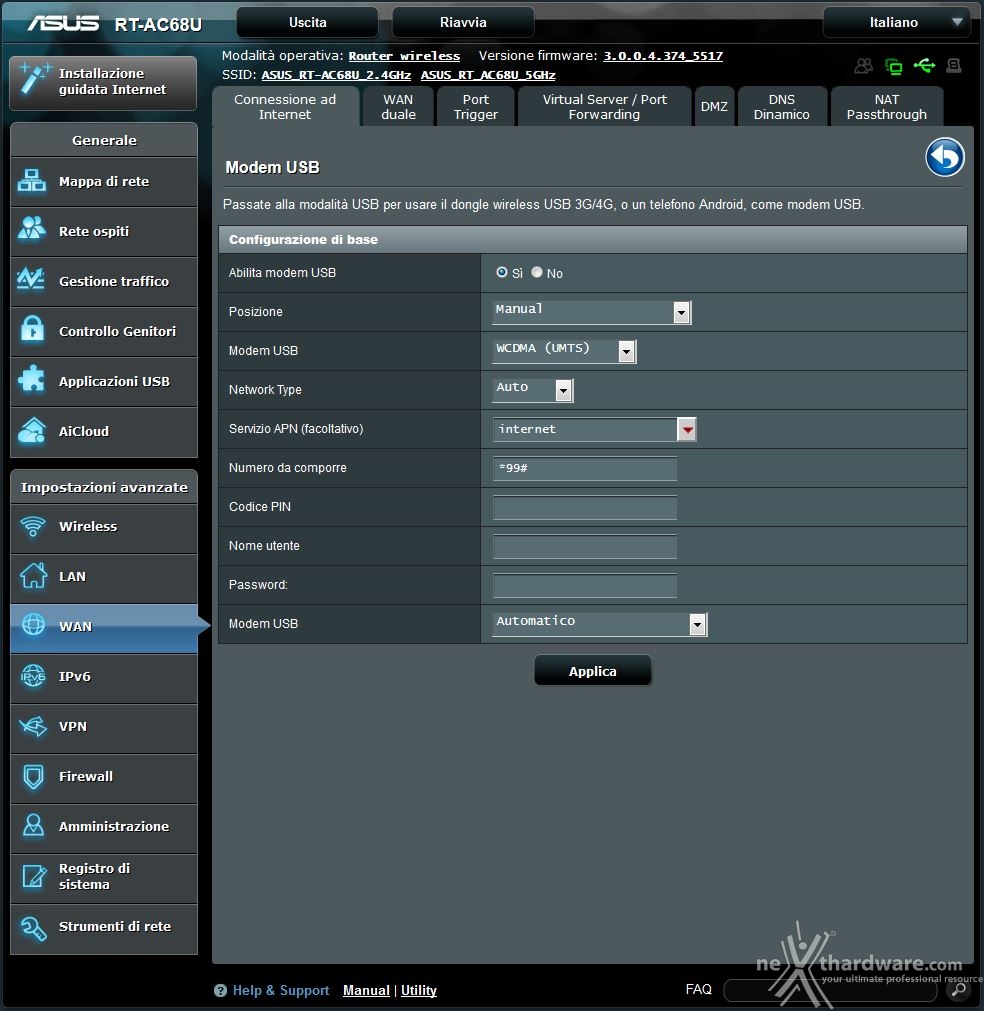Click the green network clients status icon
This screenshot has height=1011, width=984.
coord(894,66)
